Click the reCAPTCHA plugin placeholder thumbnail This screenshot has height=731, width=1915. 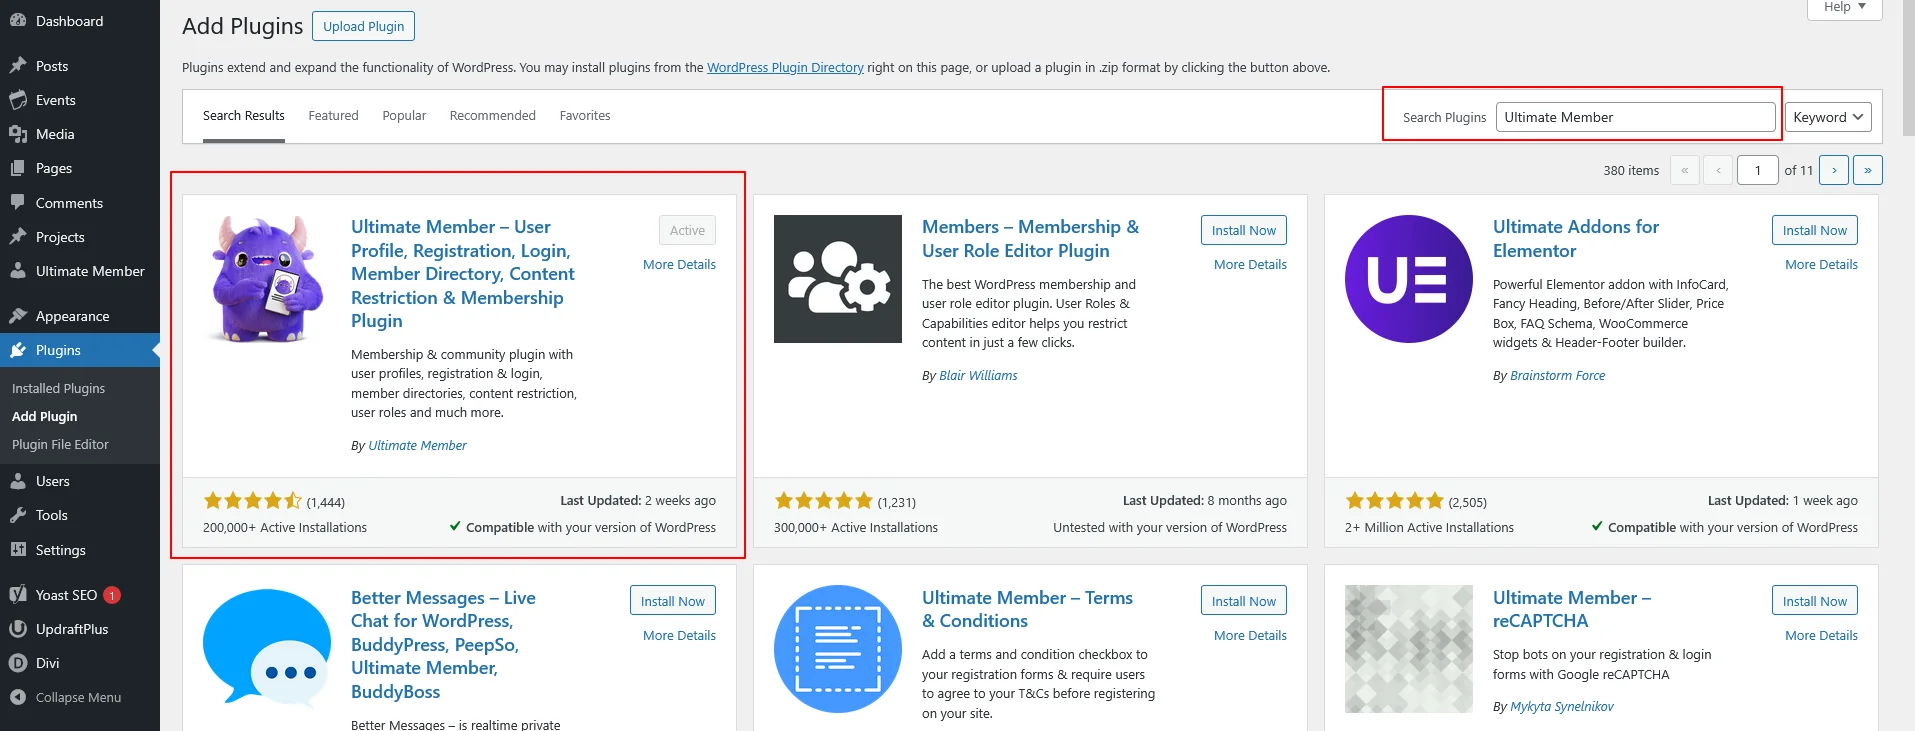pos(1409,649)
